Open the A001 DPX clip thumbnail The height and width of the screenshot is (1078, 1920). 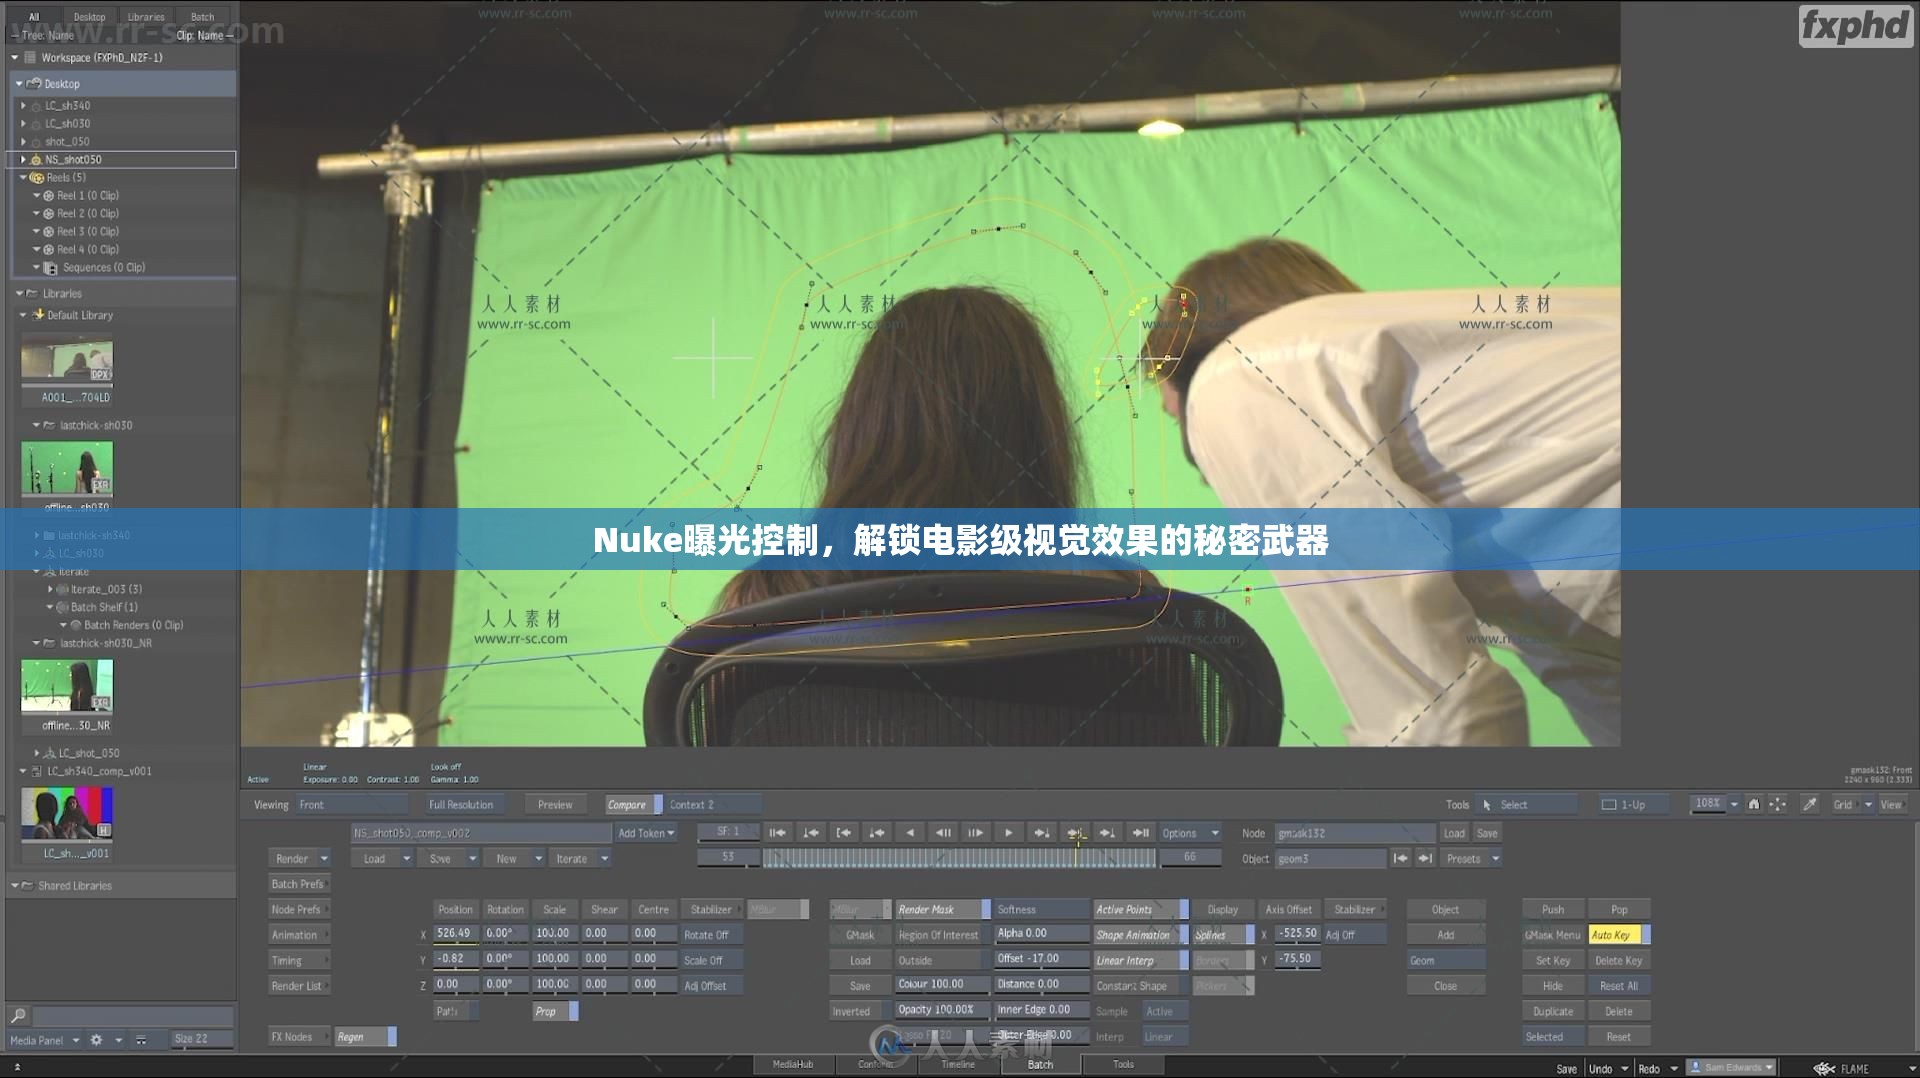tap(67, 360)
